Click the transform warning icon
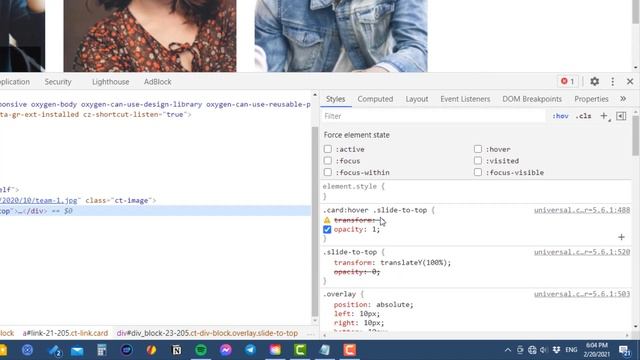The height and width of the screenshot is (360, 640). click(327, 220)
